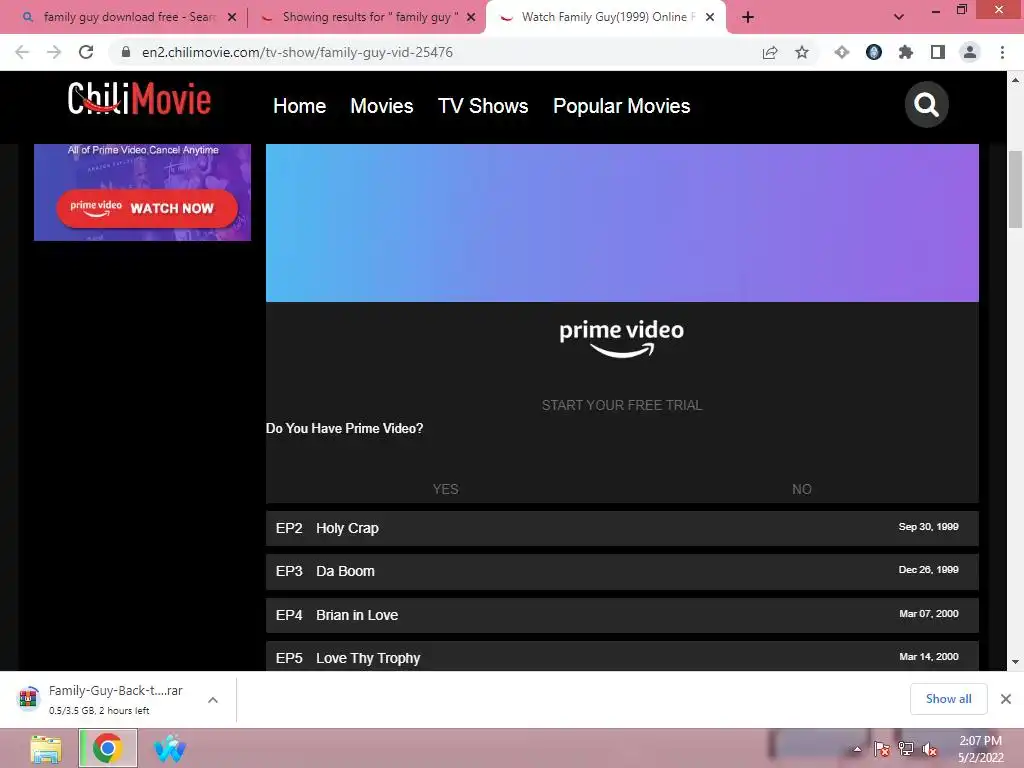Click the share page icon in address bar

770,52
